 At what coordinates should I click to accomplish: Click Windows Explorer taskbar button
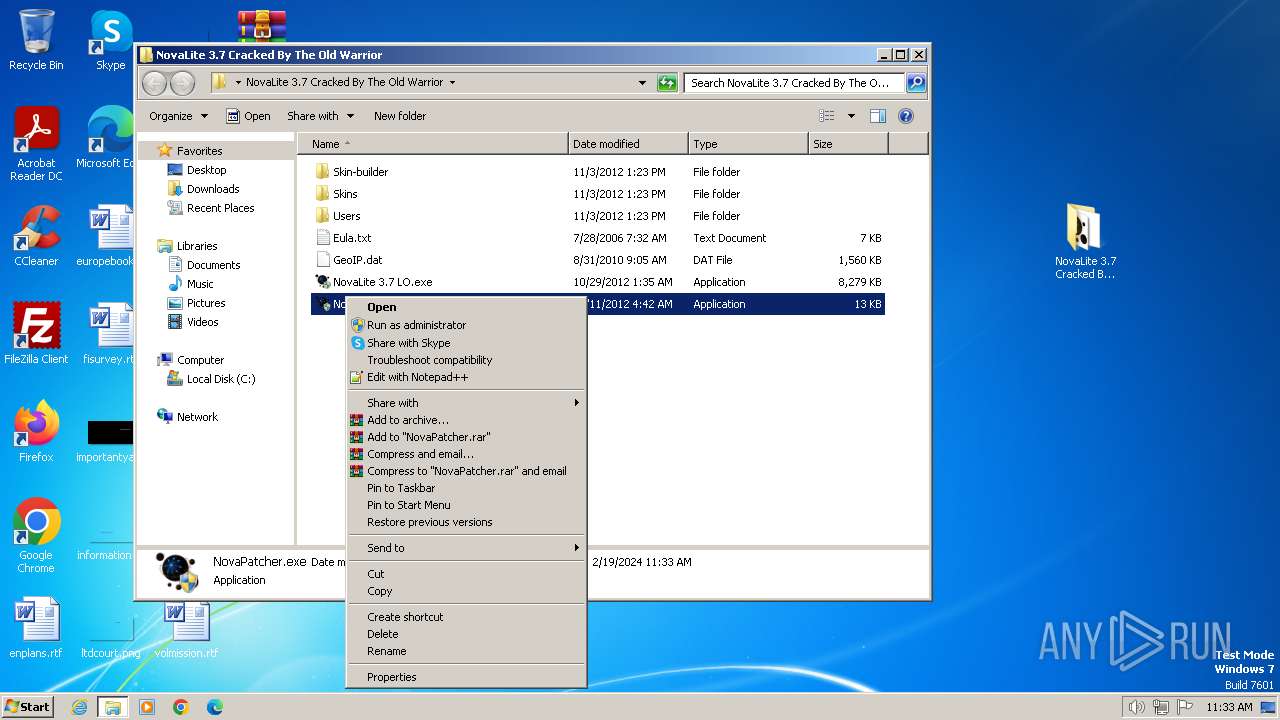click(112, 707)
